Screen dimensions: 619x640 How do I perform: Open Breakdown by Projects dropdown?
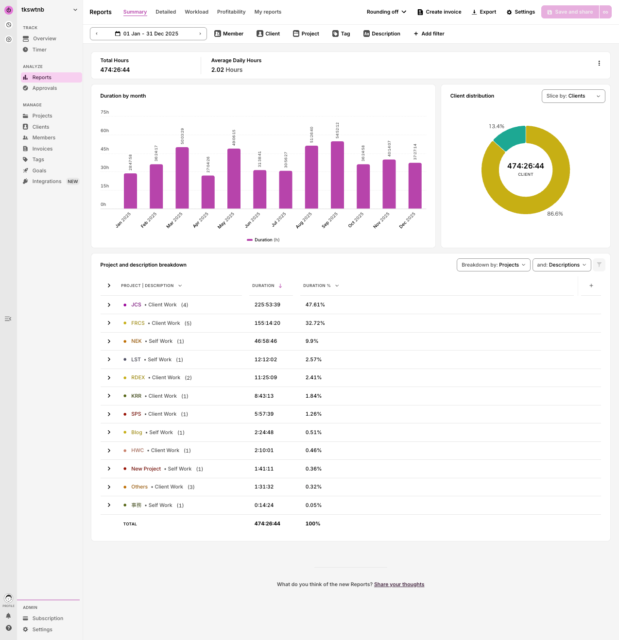pos(493,265)
